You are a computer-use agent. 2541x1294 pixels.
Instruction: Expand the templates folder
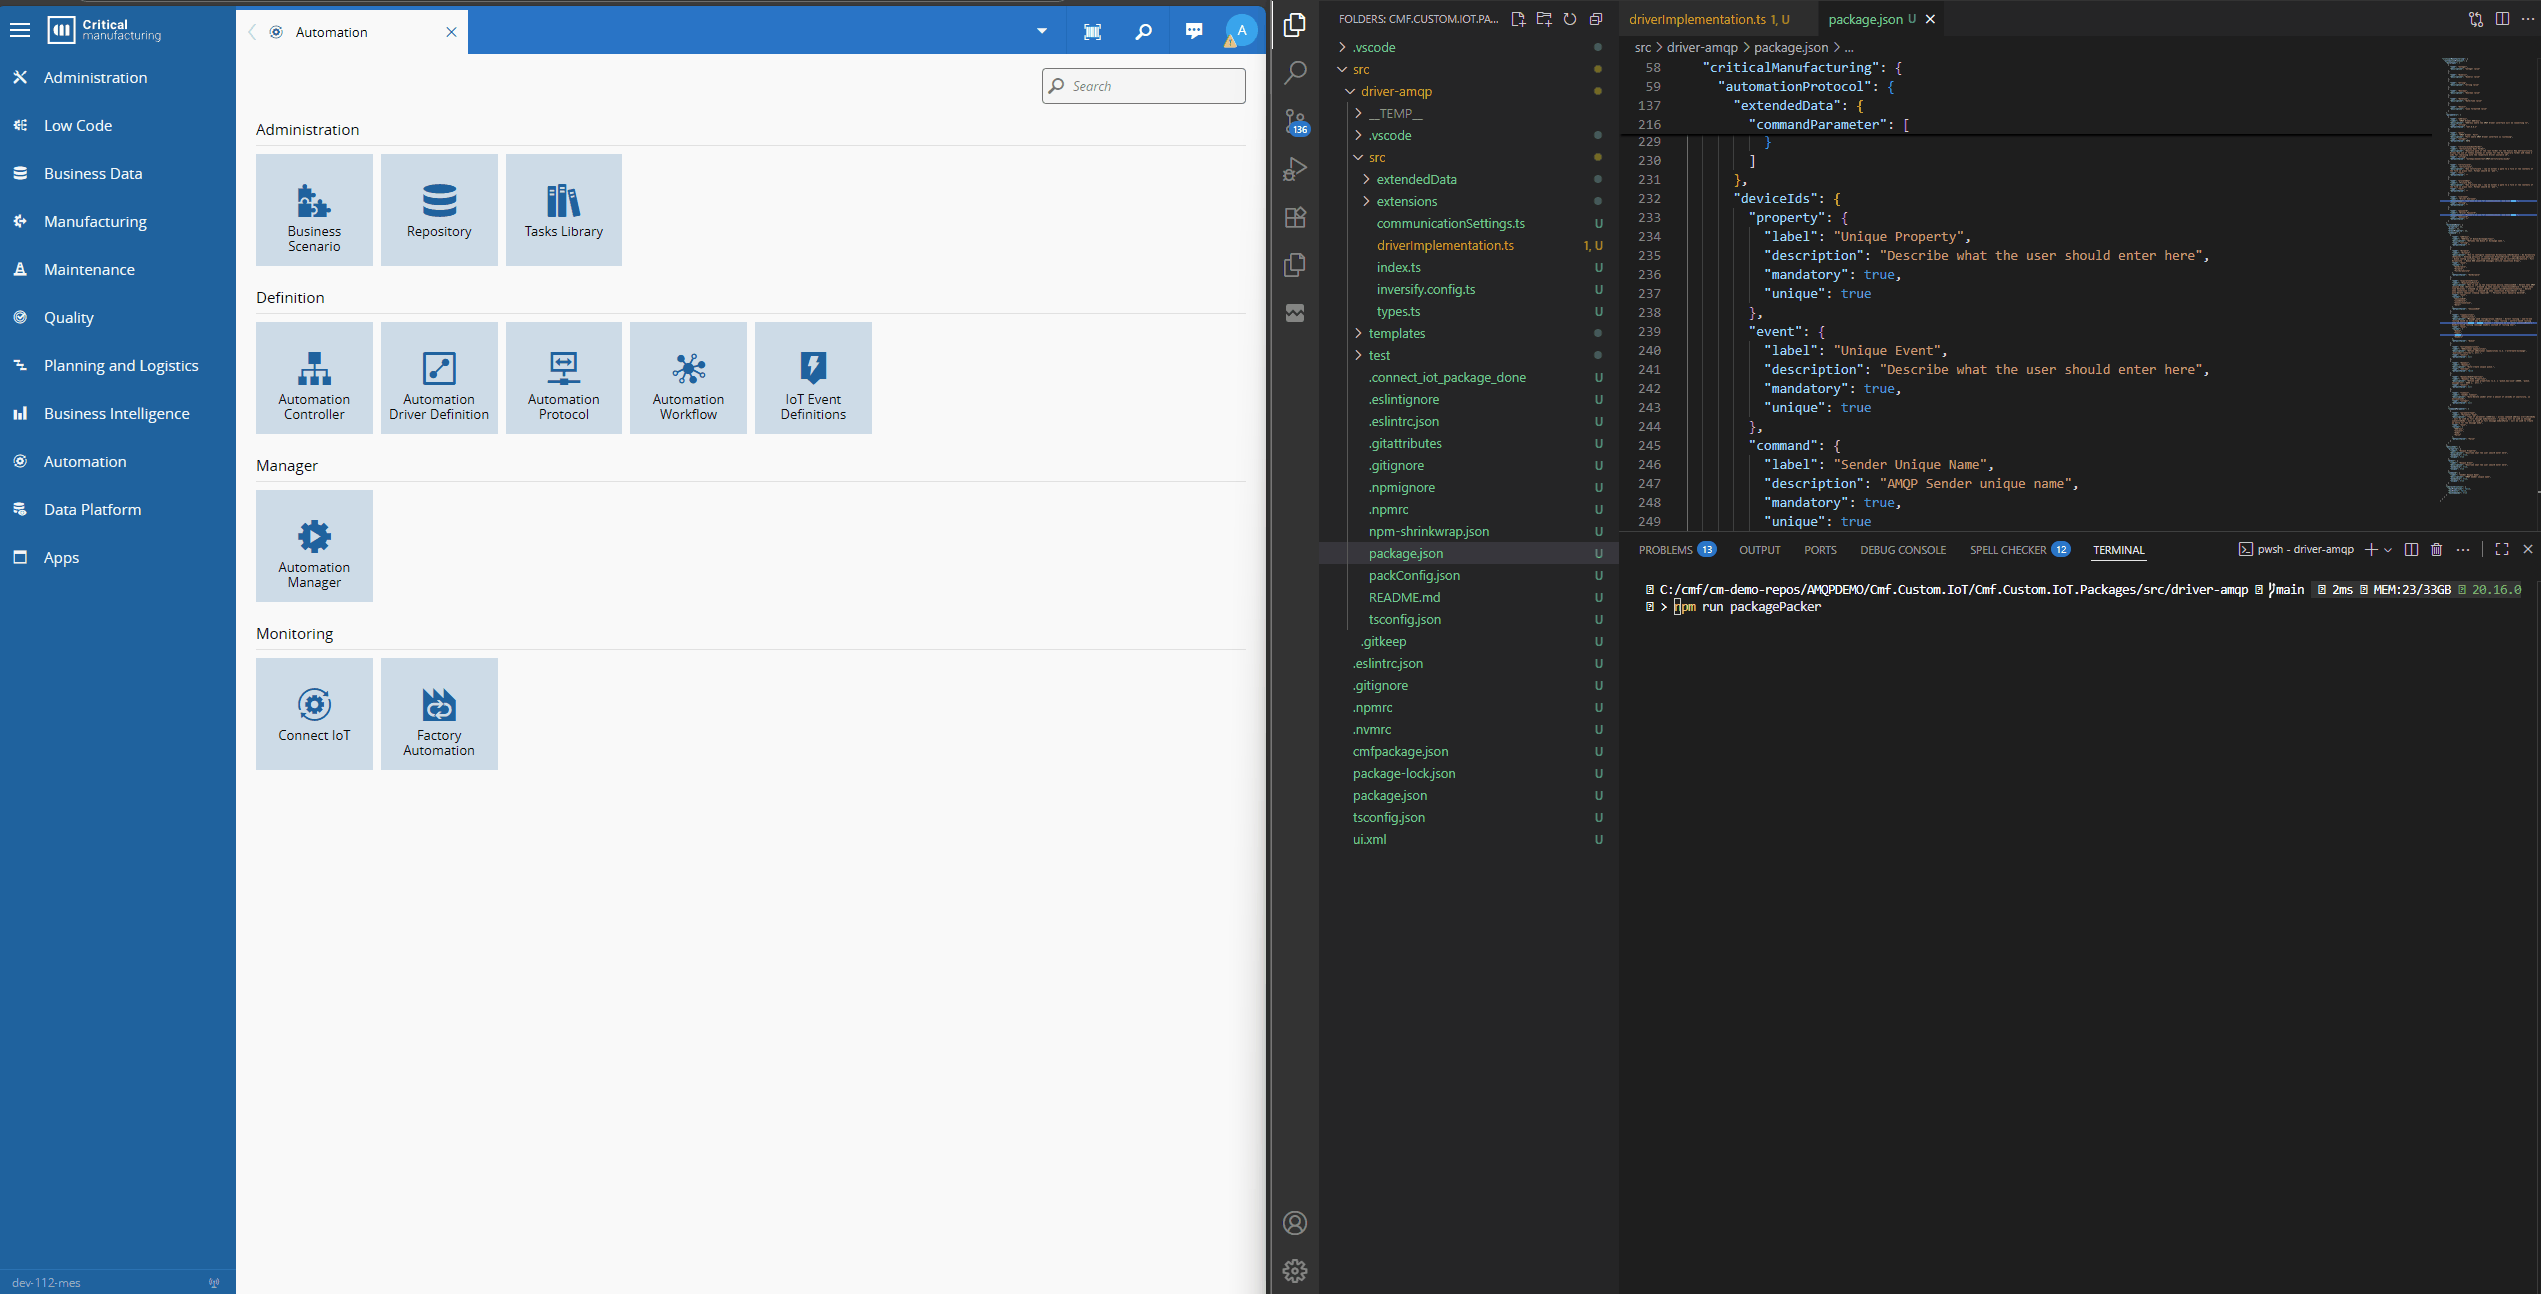click(1396, 333)
